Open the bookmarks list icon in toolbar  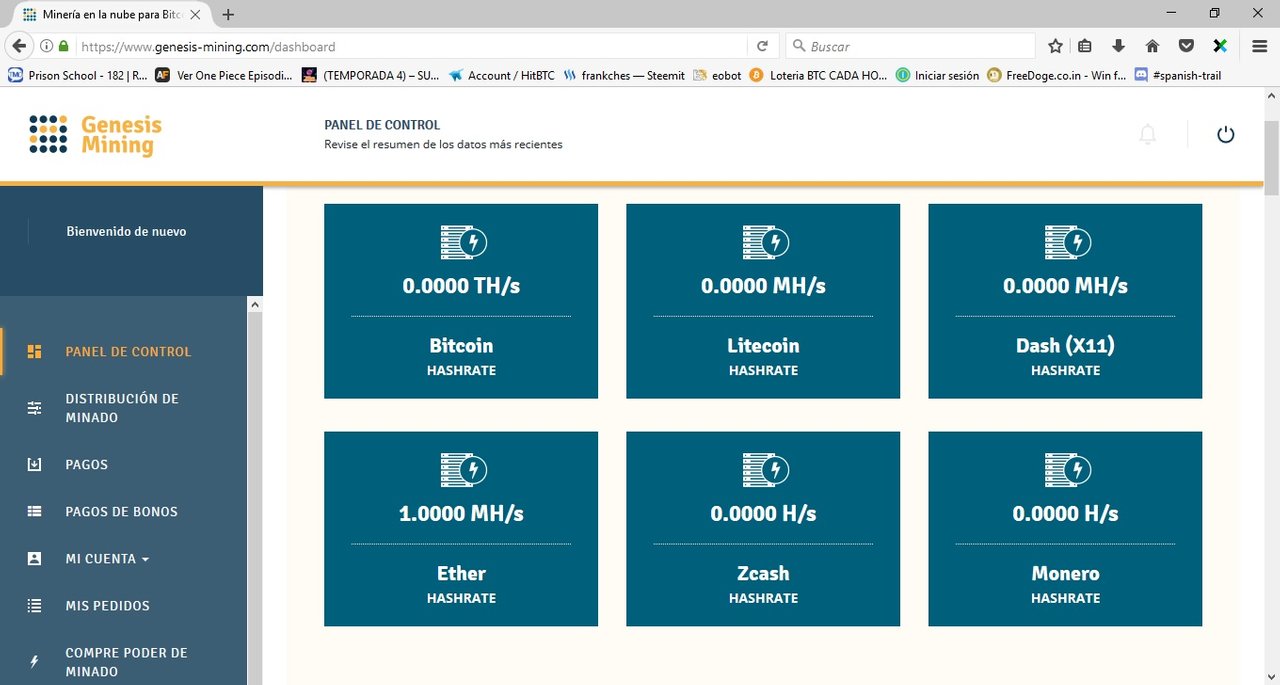click(x=1086, y=46)
